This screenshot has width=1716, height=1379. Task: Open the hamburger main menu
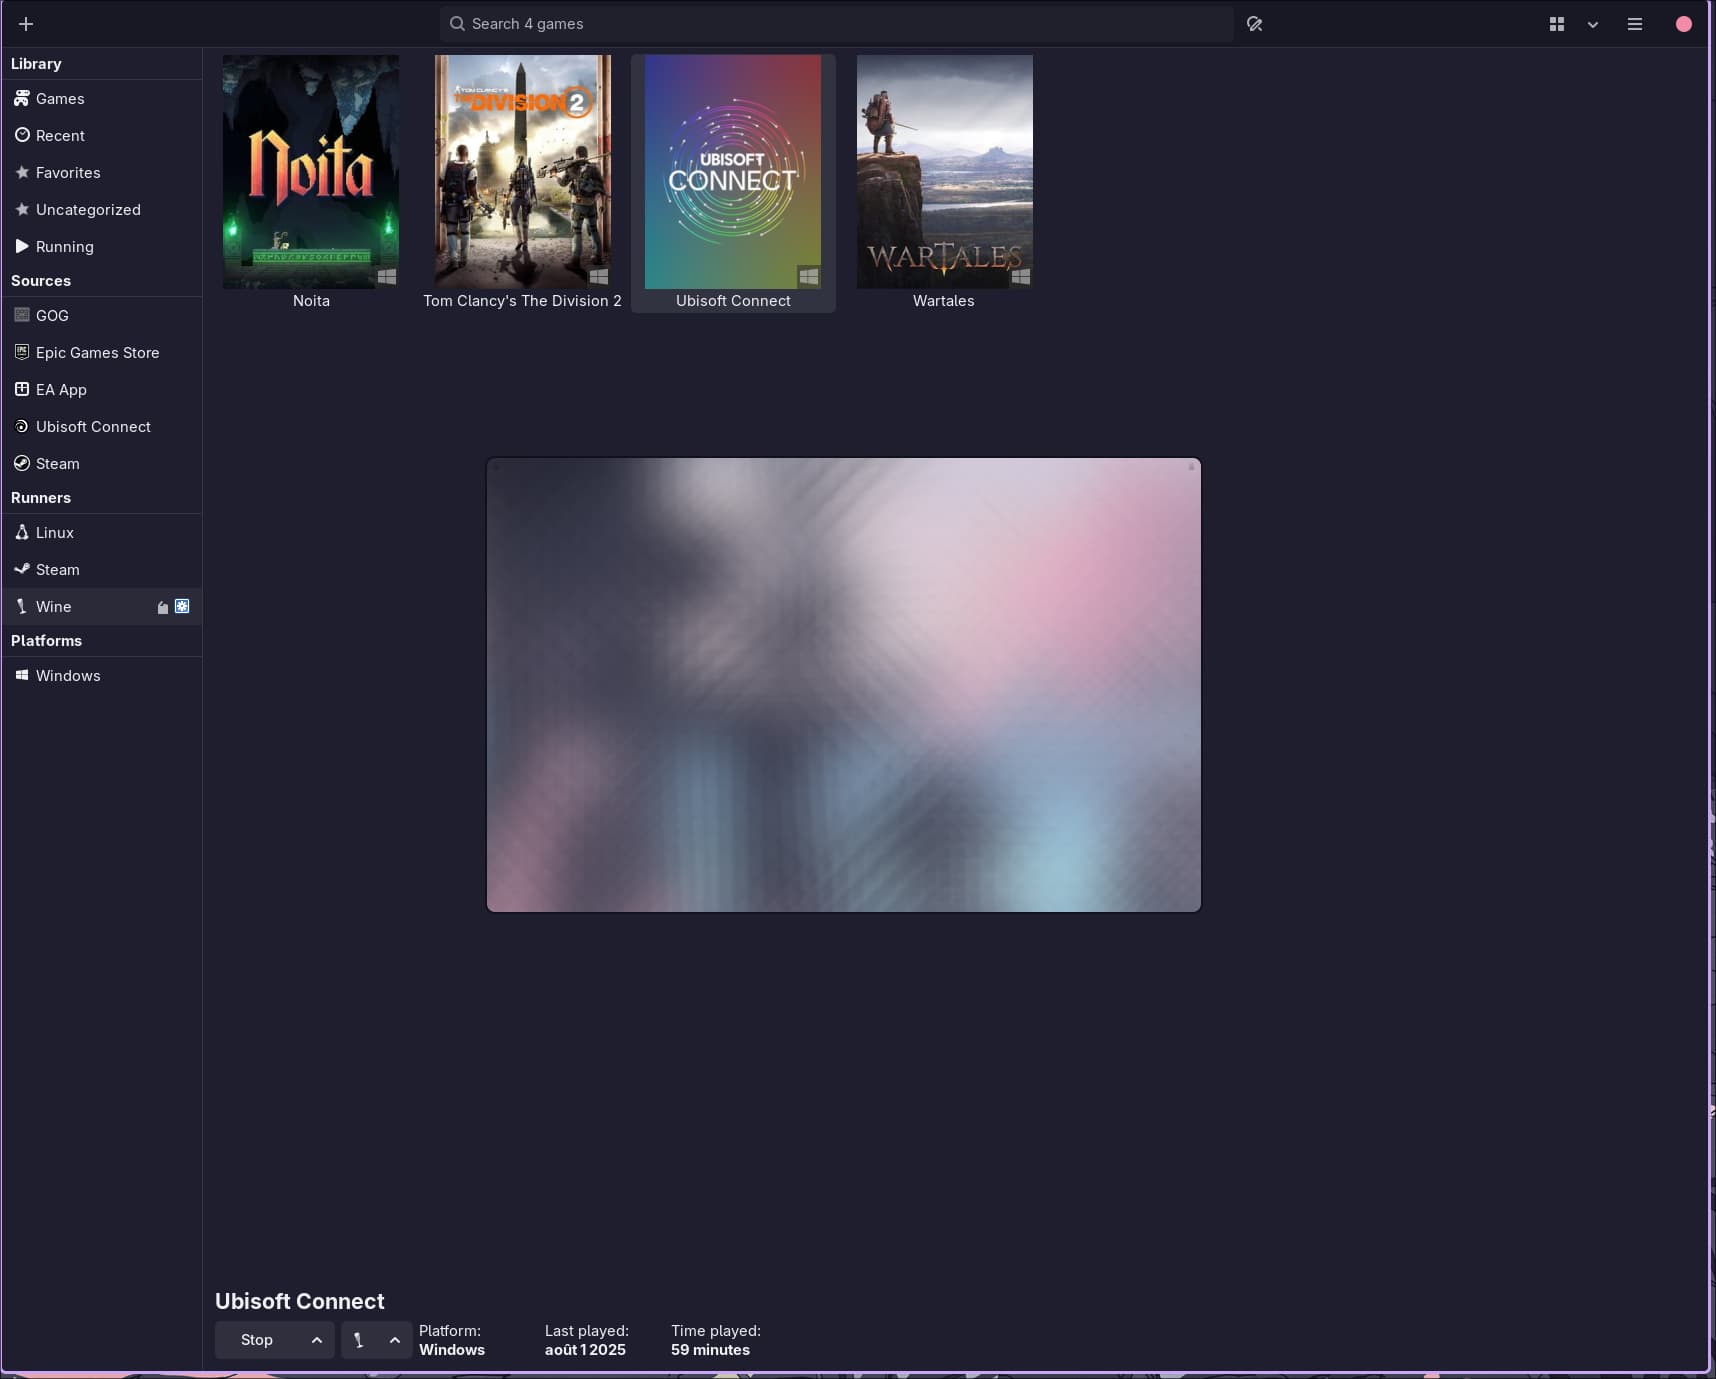coord(1635,24)
